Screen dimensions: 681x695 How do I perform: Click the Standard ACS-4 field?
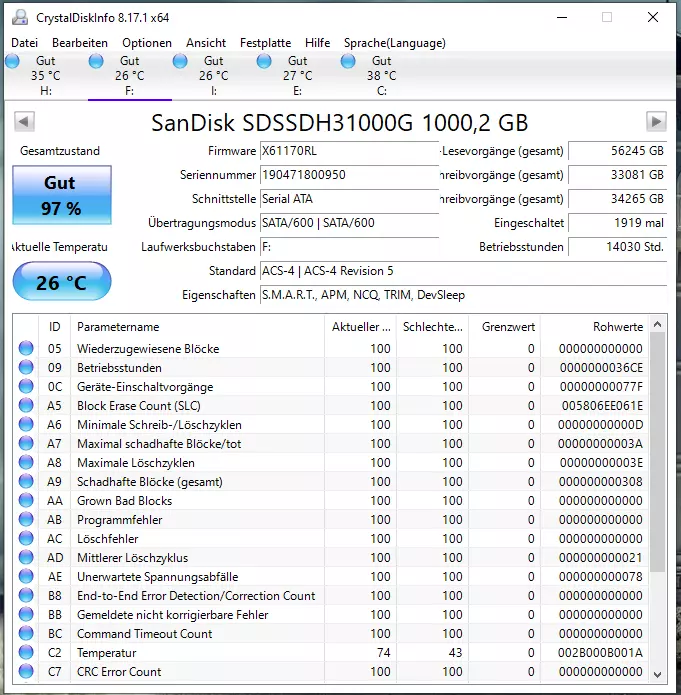click(x=463, y=271)
